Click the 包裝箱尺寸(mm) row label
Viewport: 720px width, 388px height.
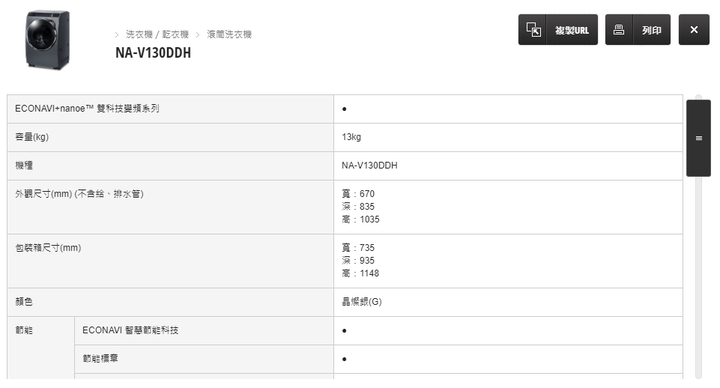(x=48, y=248)
